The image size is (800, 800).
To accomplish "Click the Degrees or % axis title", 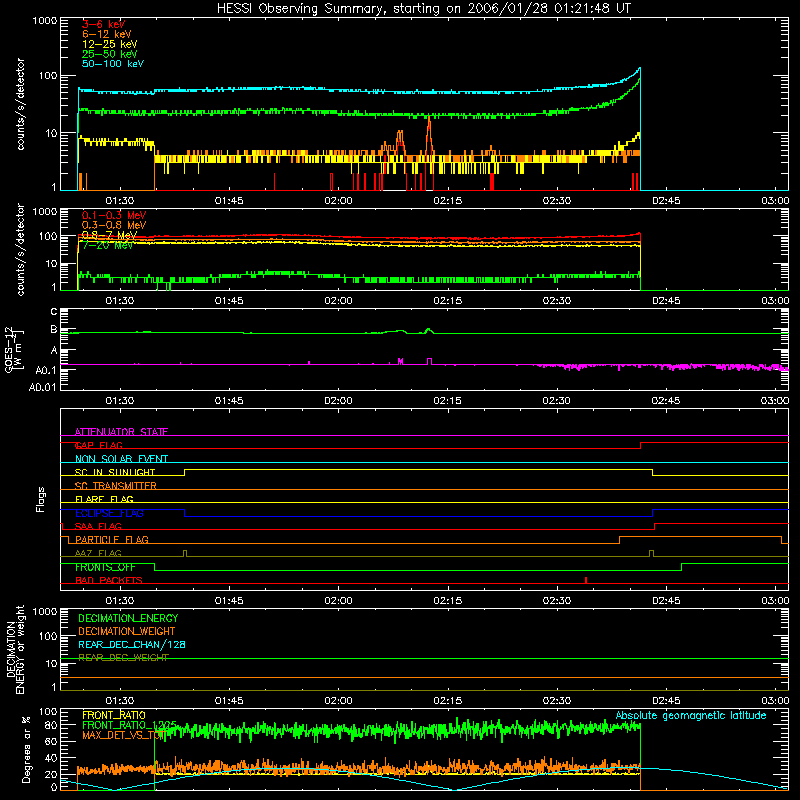I will pos(26,749).
